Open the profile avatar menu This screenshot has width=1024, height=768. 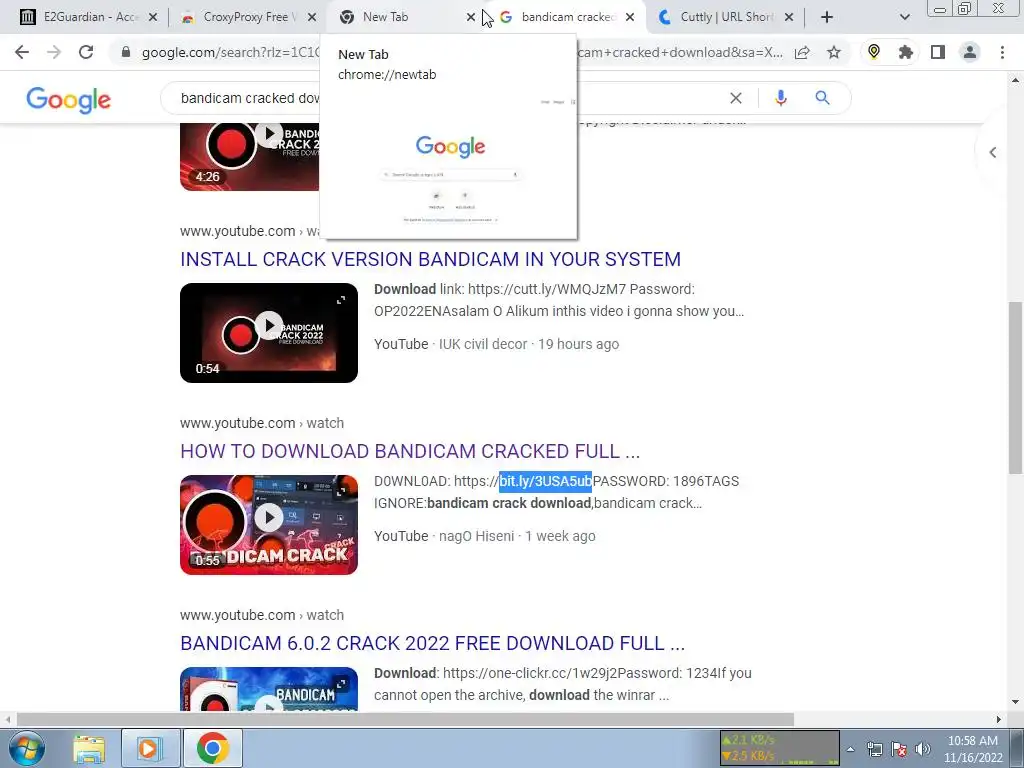(x=970, y=52)
